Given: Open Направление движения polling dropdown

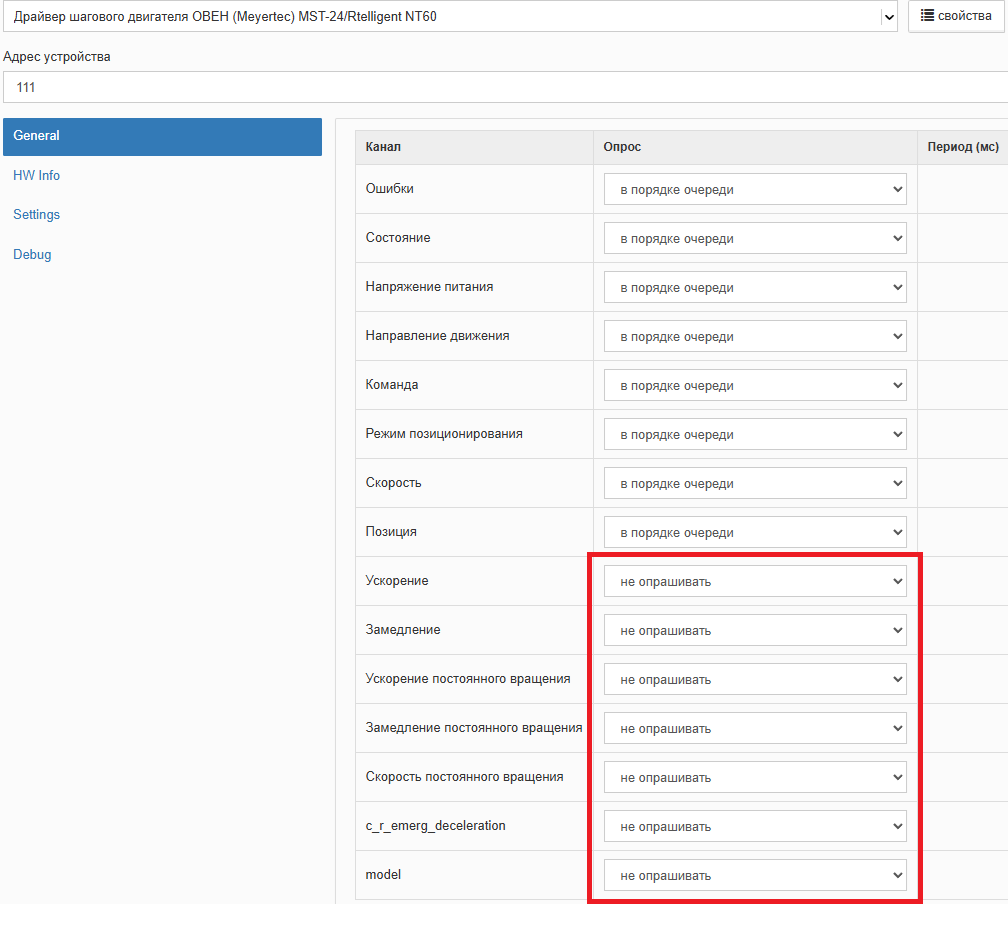Looking at the screenshot, I should point(755,336).
